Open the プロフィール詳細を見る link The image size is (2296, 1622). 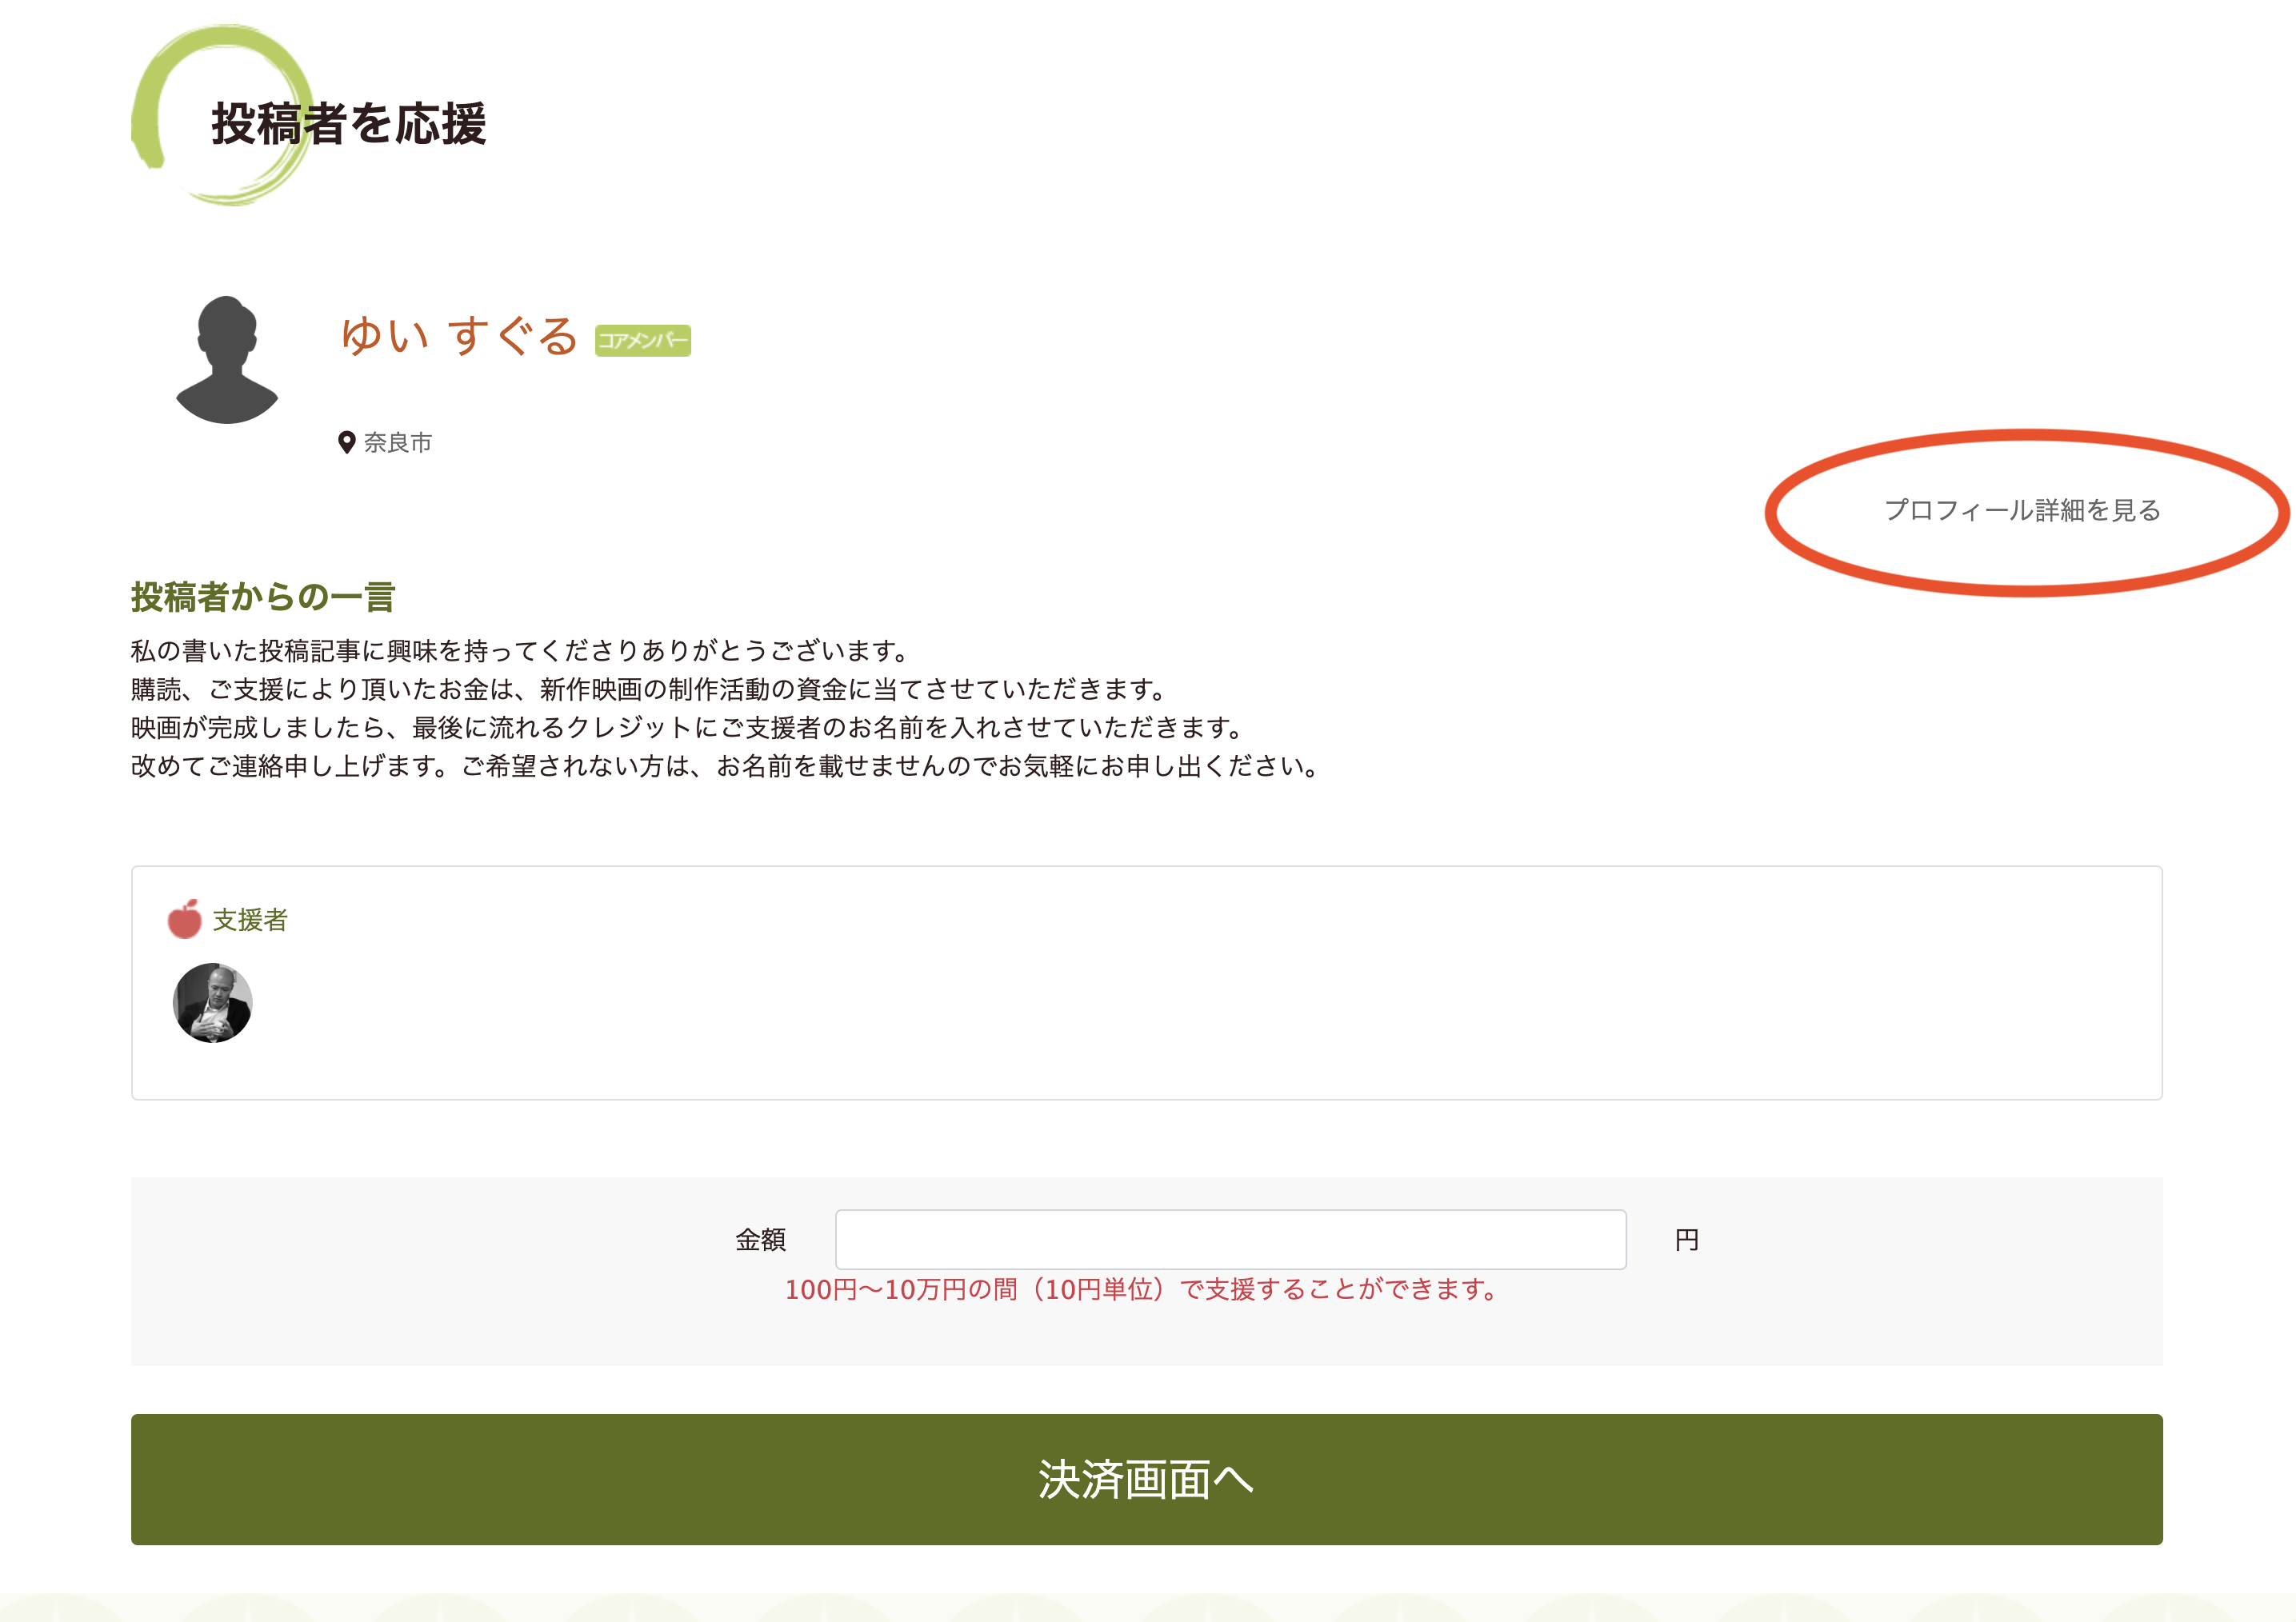pos(2022,510)
